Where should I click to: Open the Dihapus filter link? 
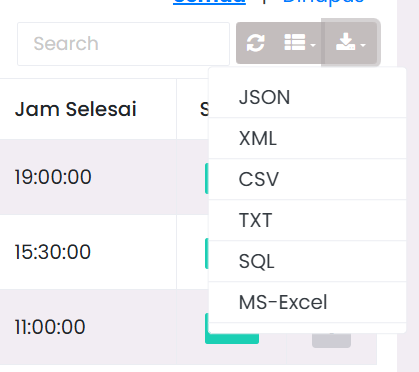[323, 2]
